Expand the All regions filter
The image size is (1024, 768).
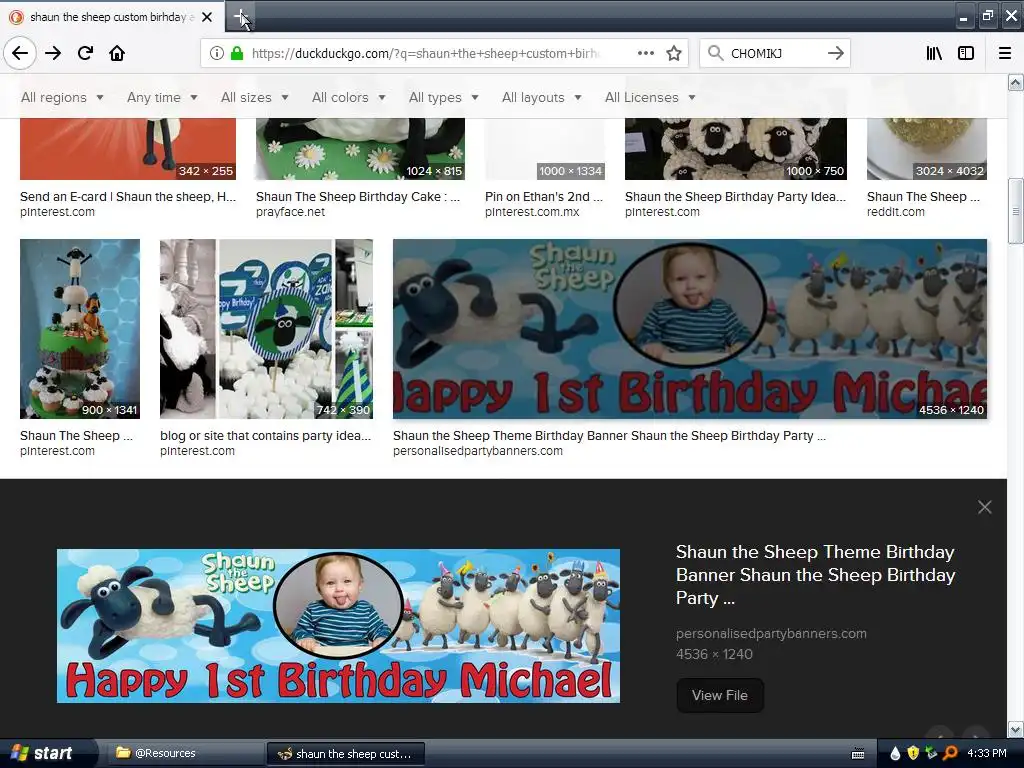coord(62,97)
